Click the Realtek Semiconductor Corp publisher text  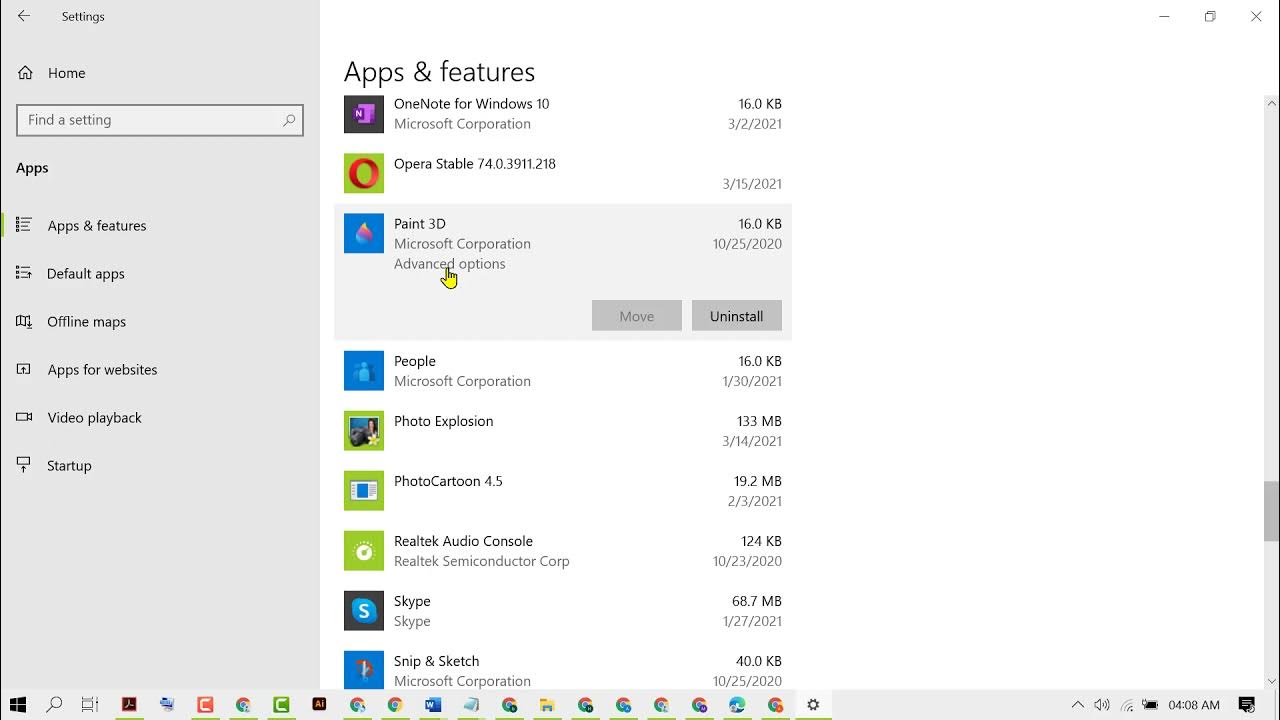click(x=481, y=561)
